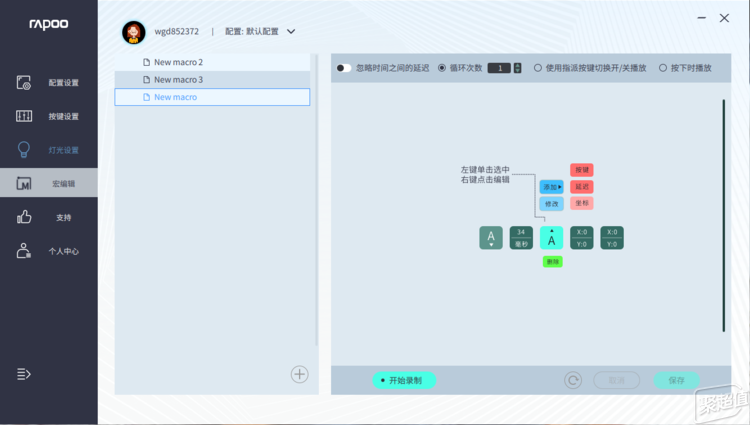Minimize the Rapoo window

(x=702, y=18)
